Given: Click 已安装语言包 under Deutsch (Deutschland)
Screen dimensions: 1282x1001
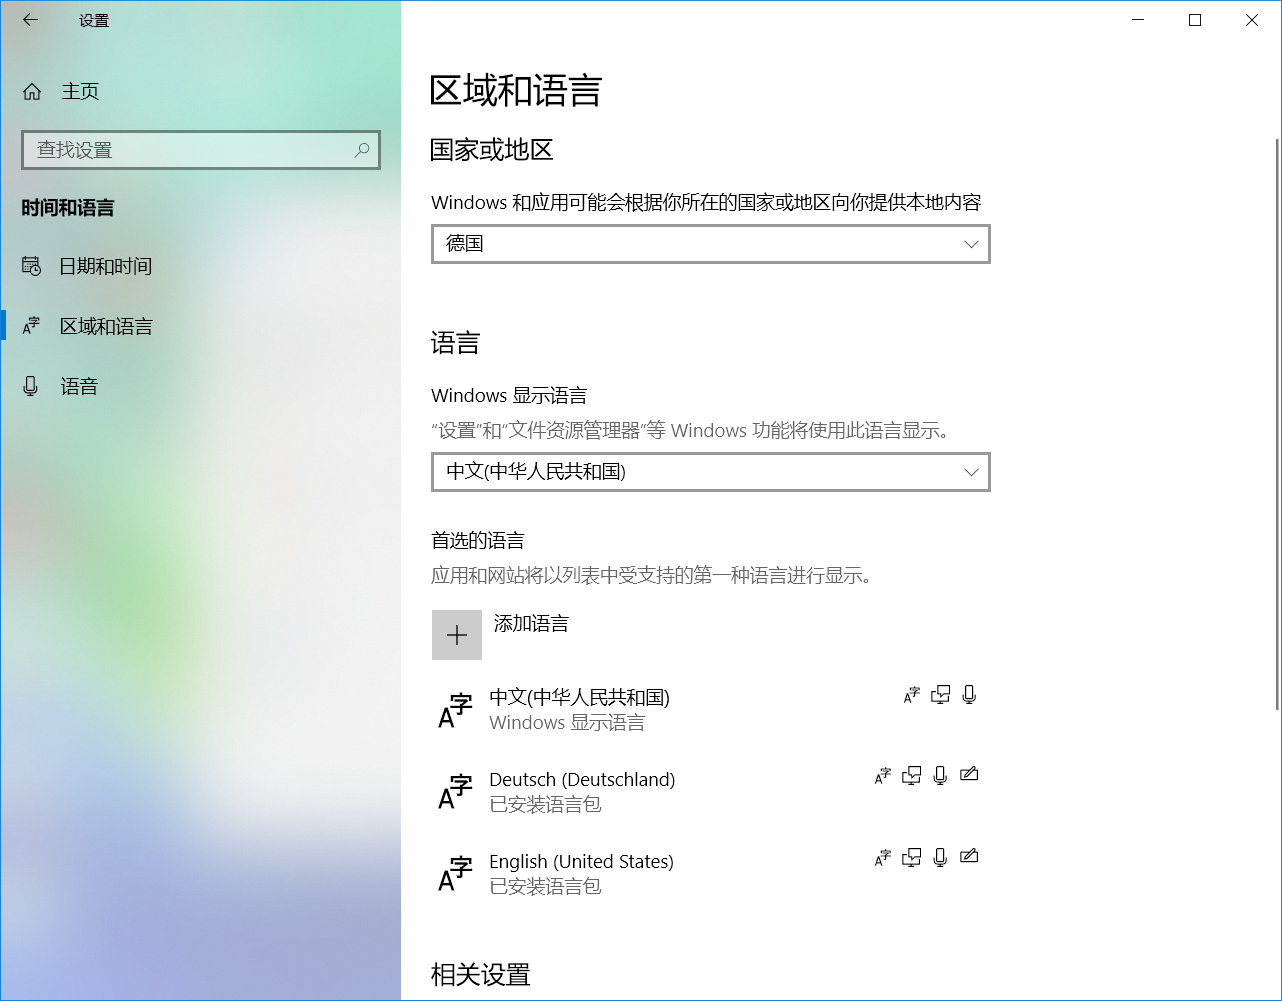Looking at the screenshot, I should [545, 805].
